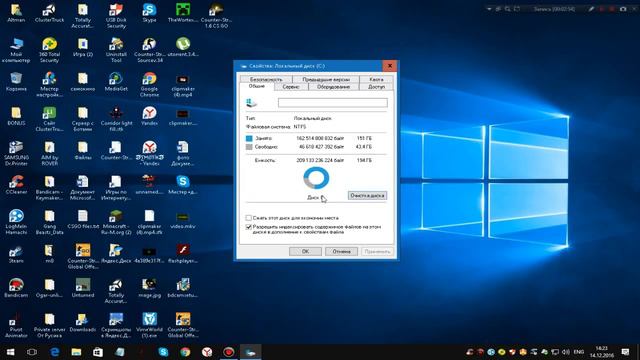This screenshot has width=640, height=360.
Task: Open the Store icon on the taskbar
Action: click(98, 352)
